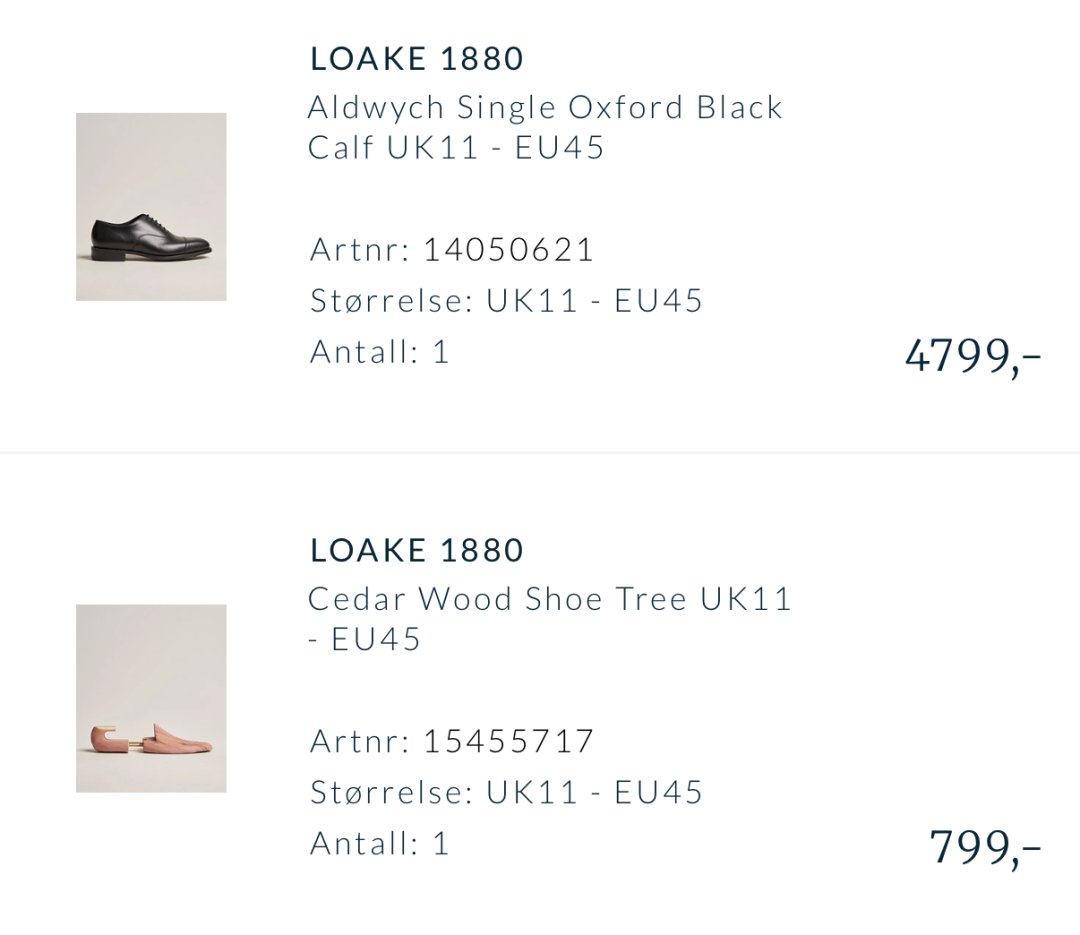Viewport: 1080px width, 935px height.
Task: Click Antall quantity for the shoe tree
Action: click(380, 844)
